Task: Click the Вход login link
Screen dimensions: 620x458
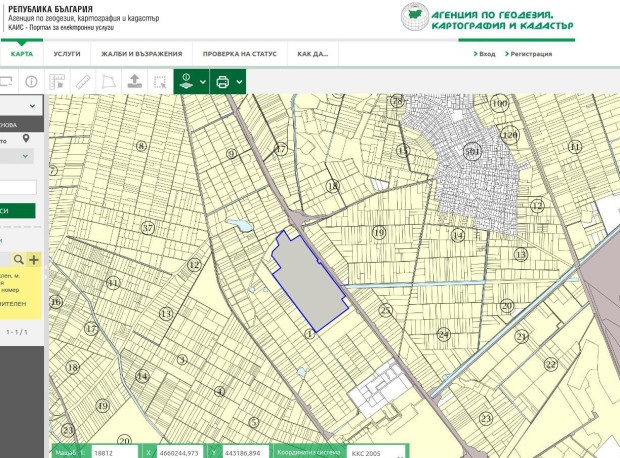Action: click(x=486, y=54)
